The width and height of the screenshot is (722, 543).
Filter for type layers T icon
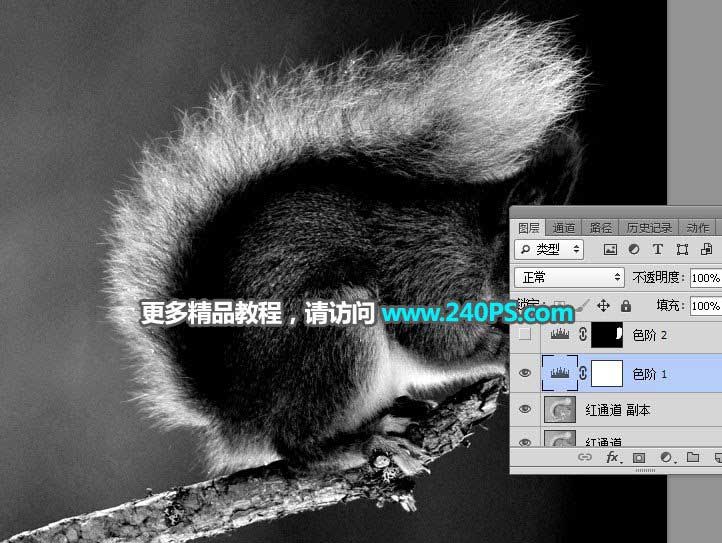(x=658, y=250)
